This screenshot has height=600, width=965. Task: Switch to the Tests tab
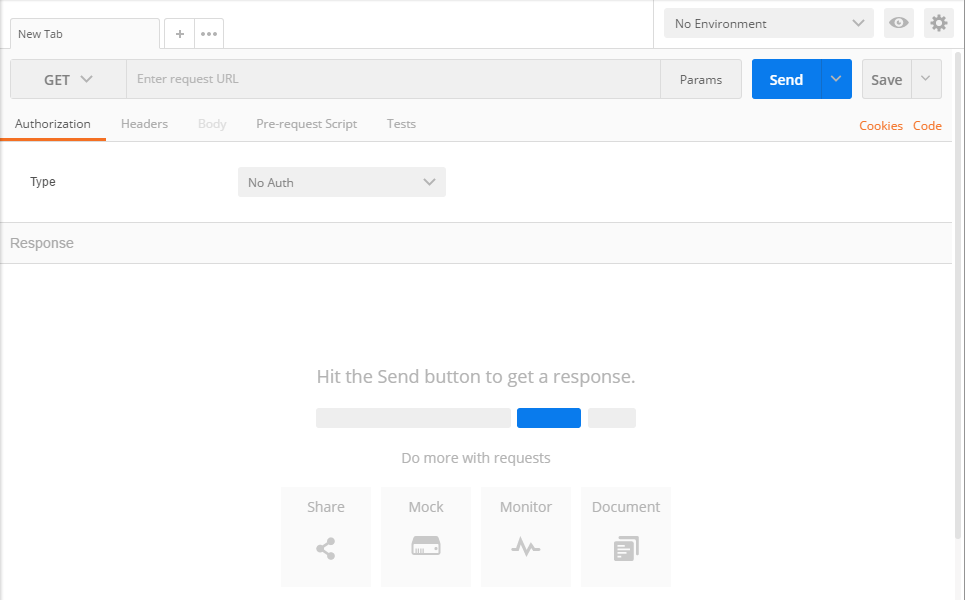(401, 124)
